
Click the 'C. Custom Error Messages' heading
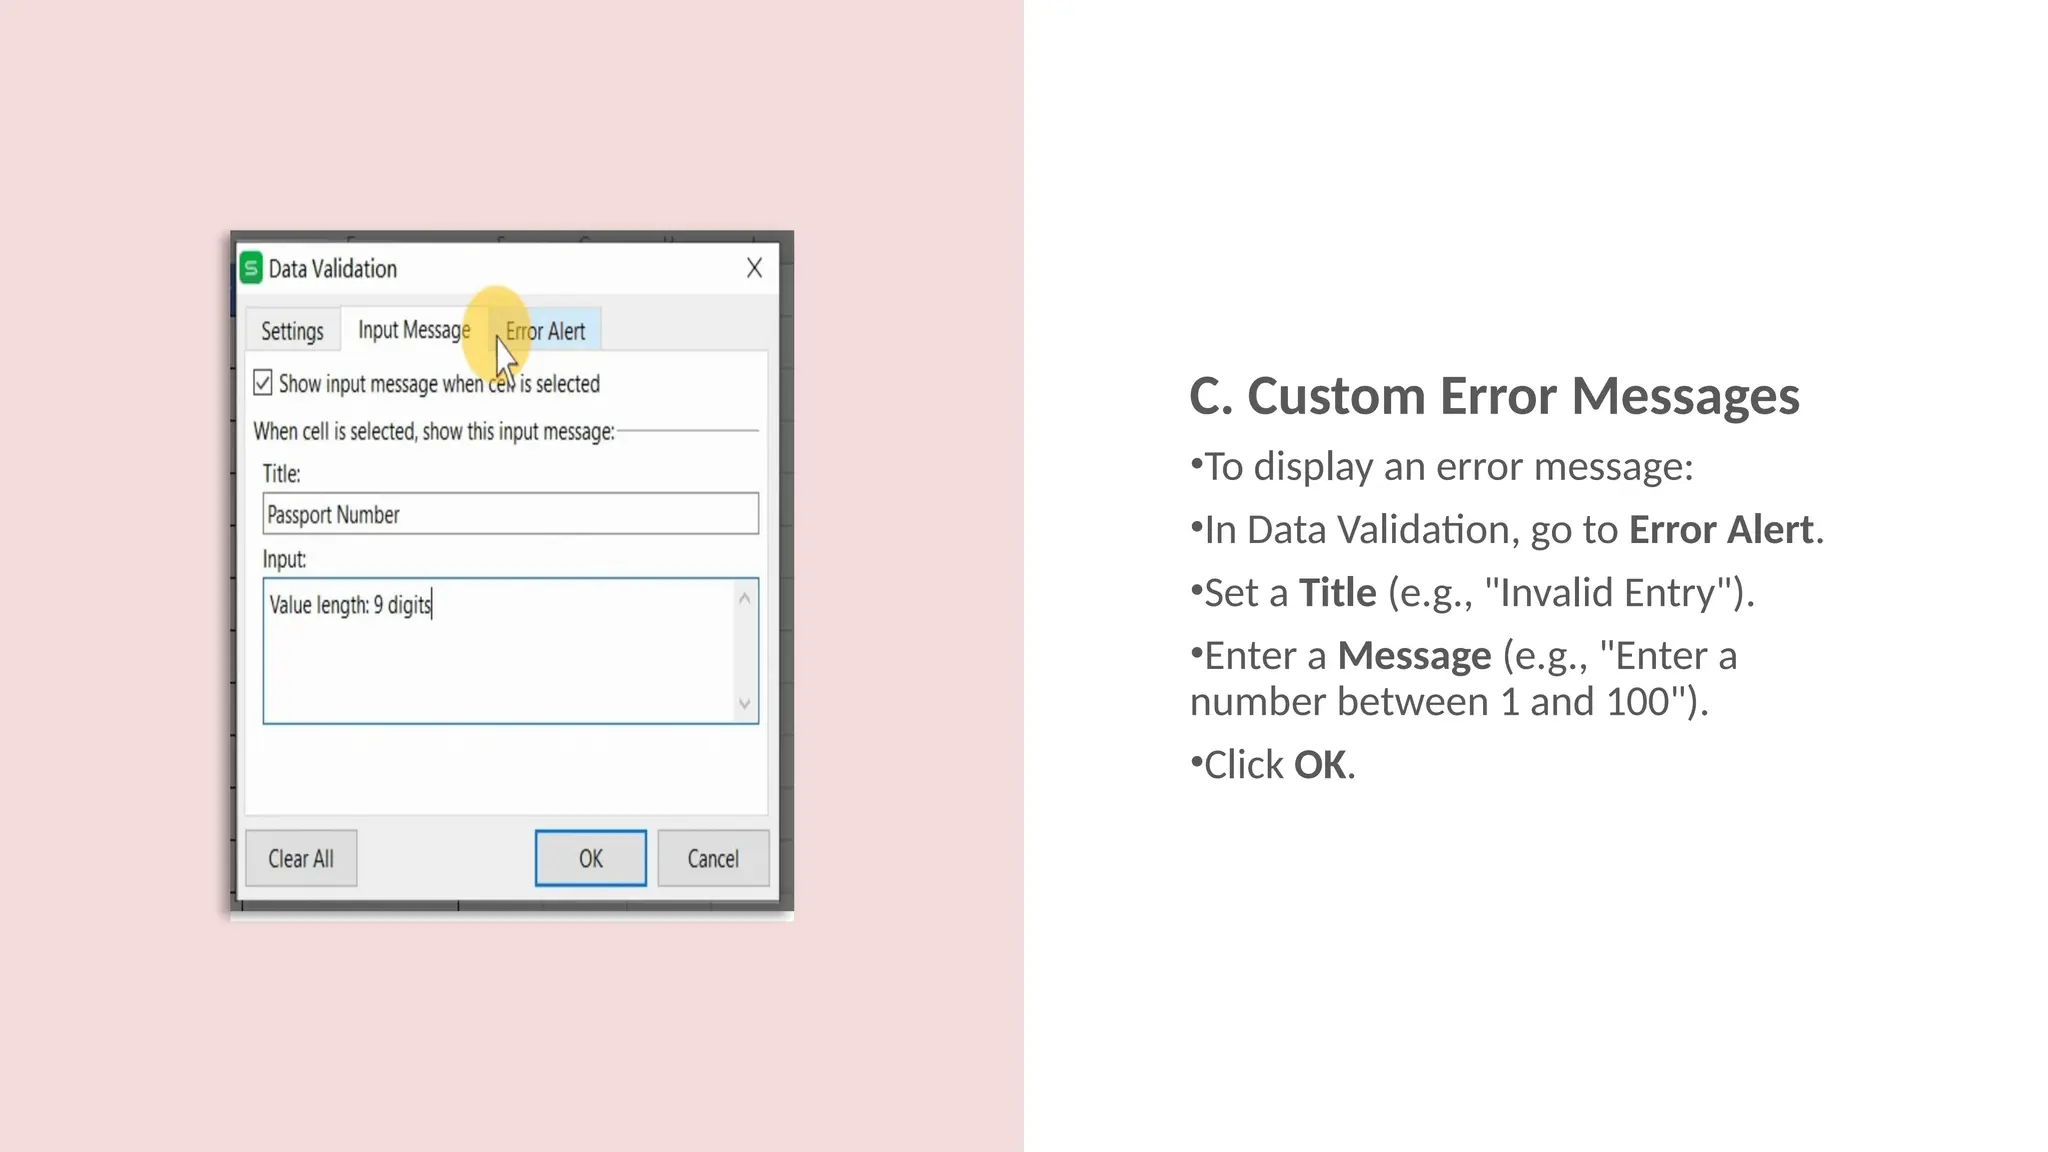(x=1494, y=396)
